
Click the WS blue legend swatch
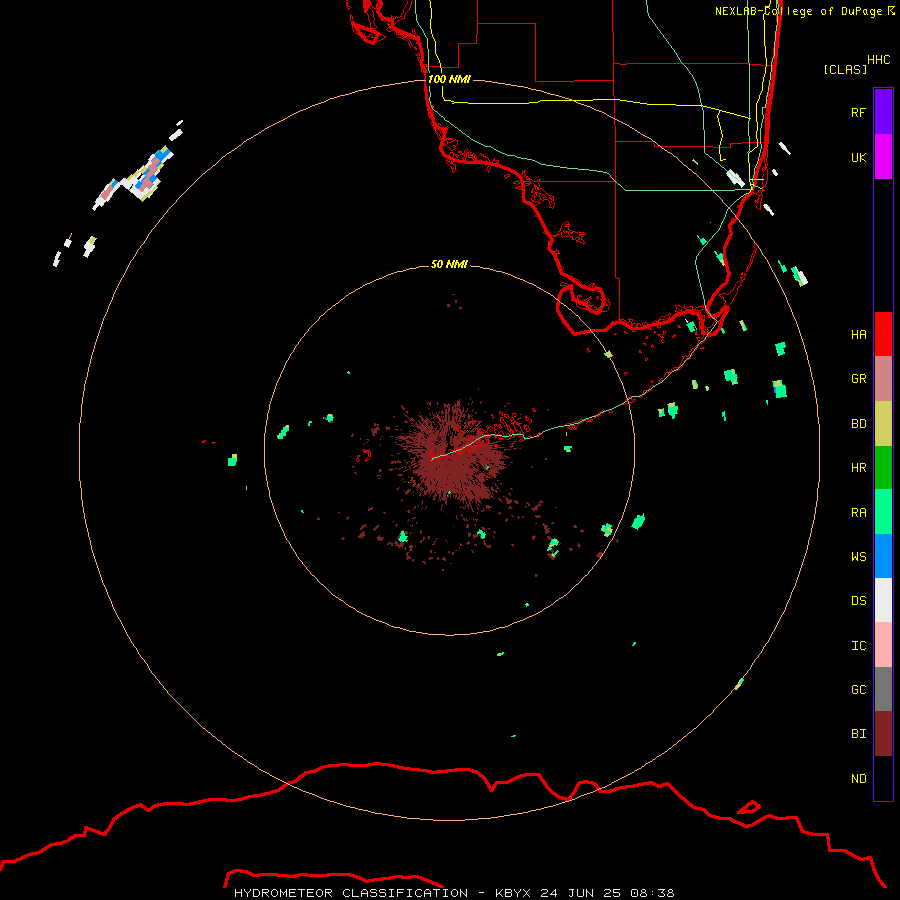coord(883,556)
